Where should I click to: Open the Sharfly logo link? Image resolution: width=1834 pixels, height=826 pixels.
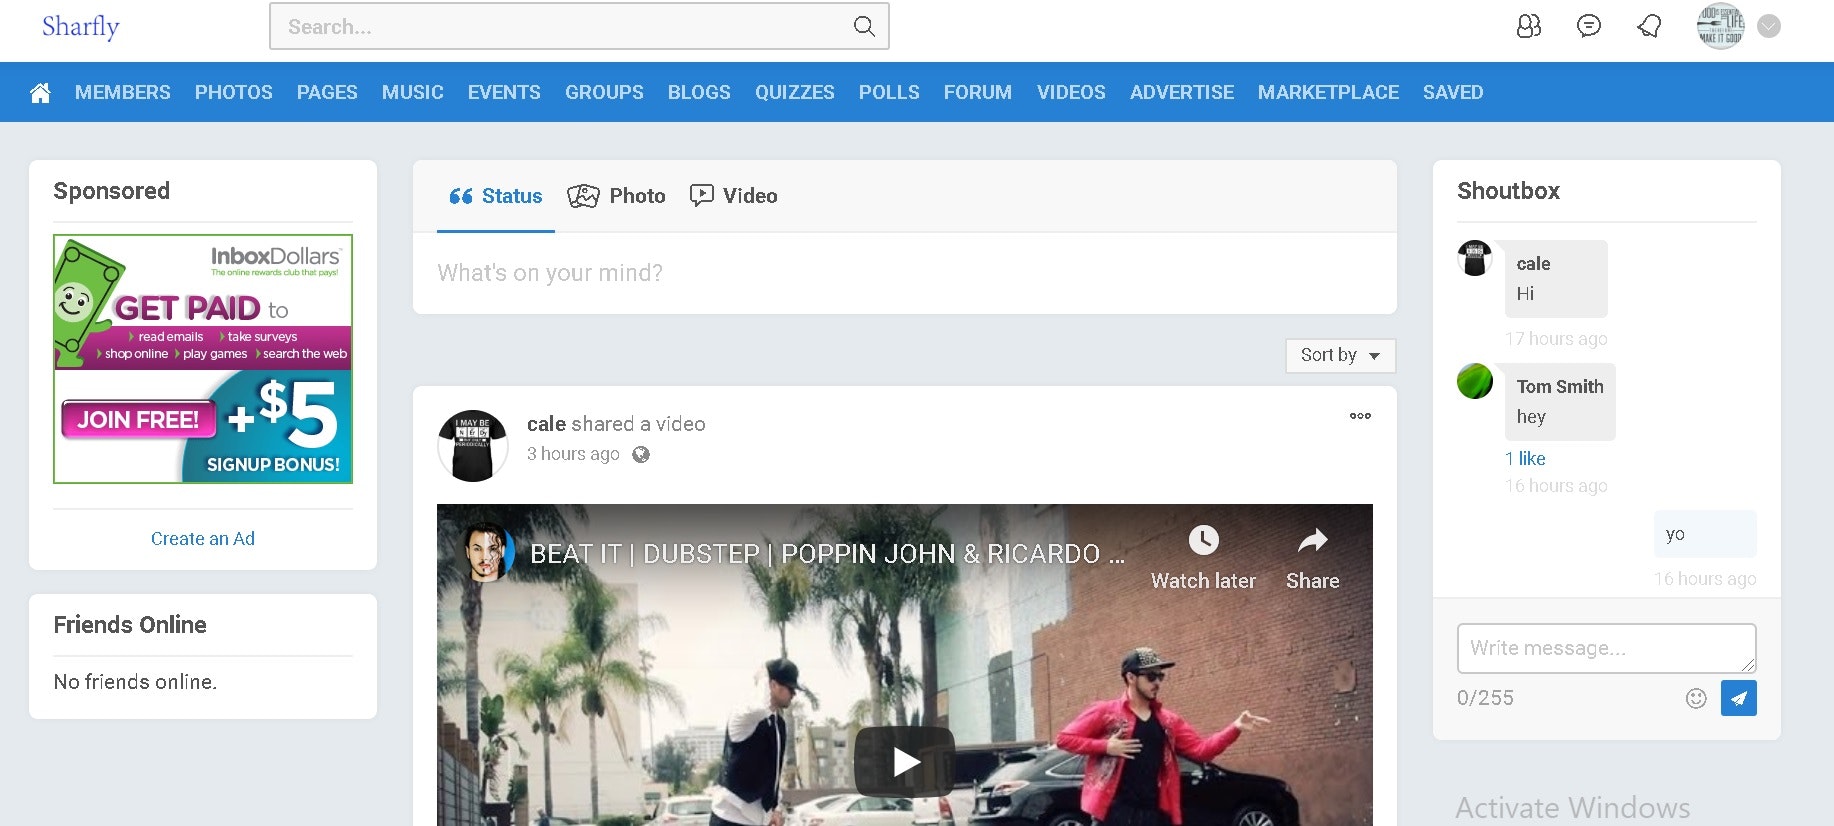click(80, 26)
